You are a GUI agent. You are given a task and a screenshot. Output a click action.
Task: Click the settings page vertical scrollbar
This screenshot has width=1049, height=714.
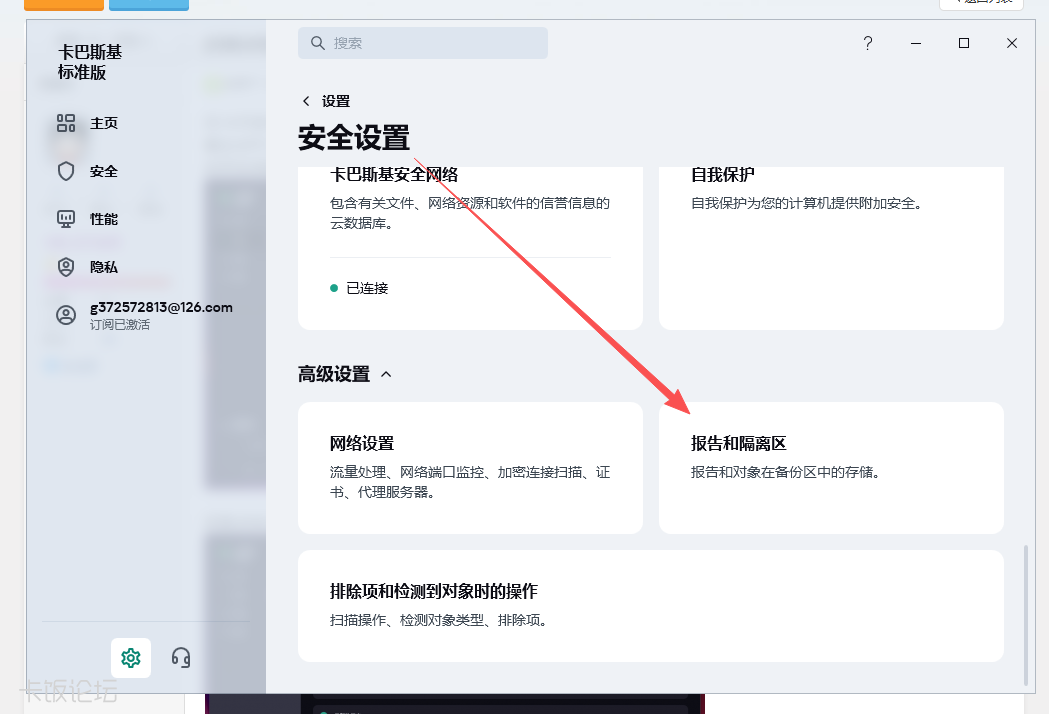click(1025, 616)
